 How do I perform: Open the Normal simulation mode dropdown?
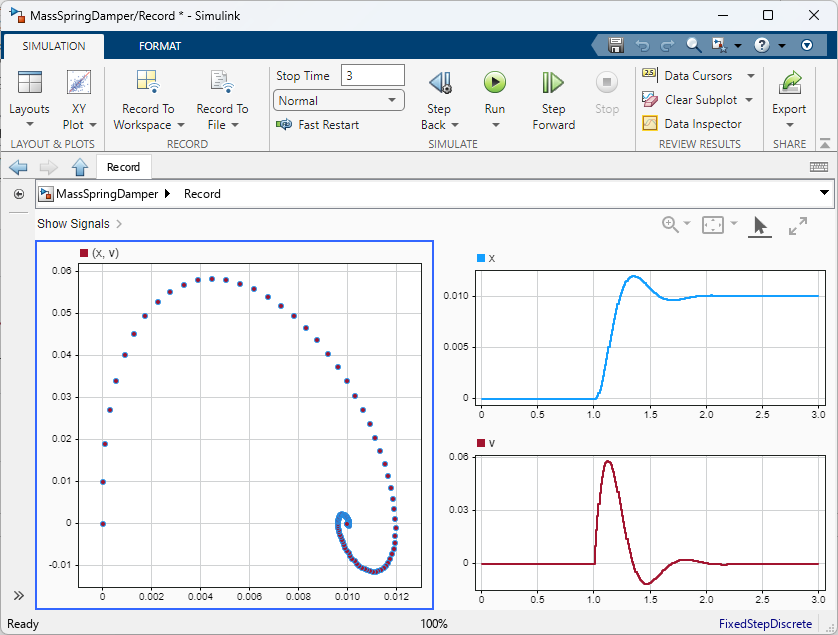(x=338, y=101)
